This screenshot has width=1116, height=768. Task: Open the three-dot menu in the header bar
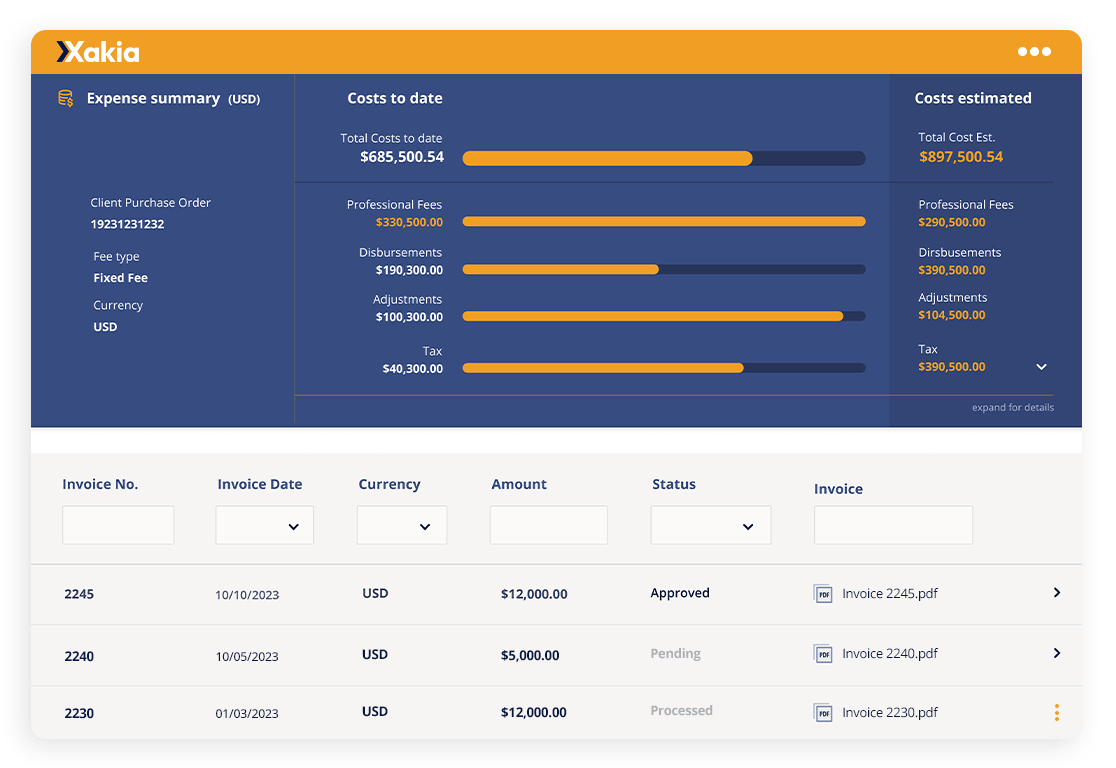pos(1034,51)
